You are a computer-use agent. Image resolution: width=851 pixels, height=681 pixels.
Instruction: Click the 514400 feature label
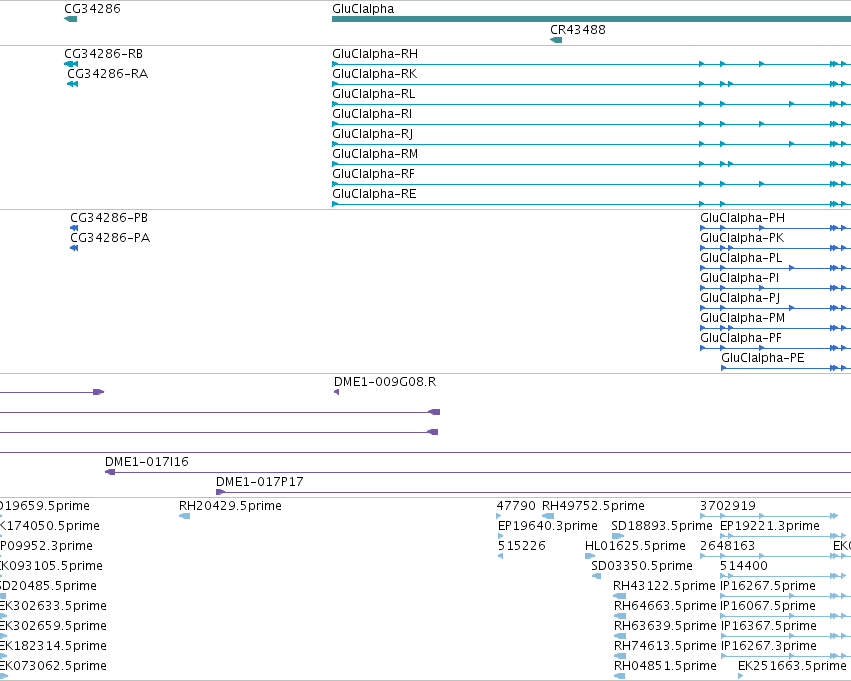[744, 566]
